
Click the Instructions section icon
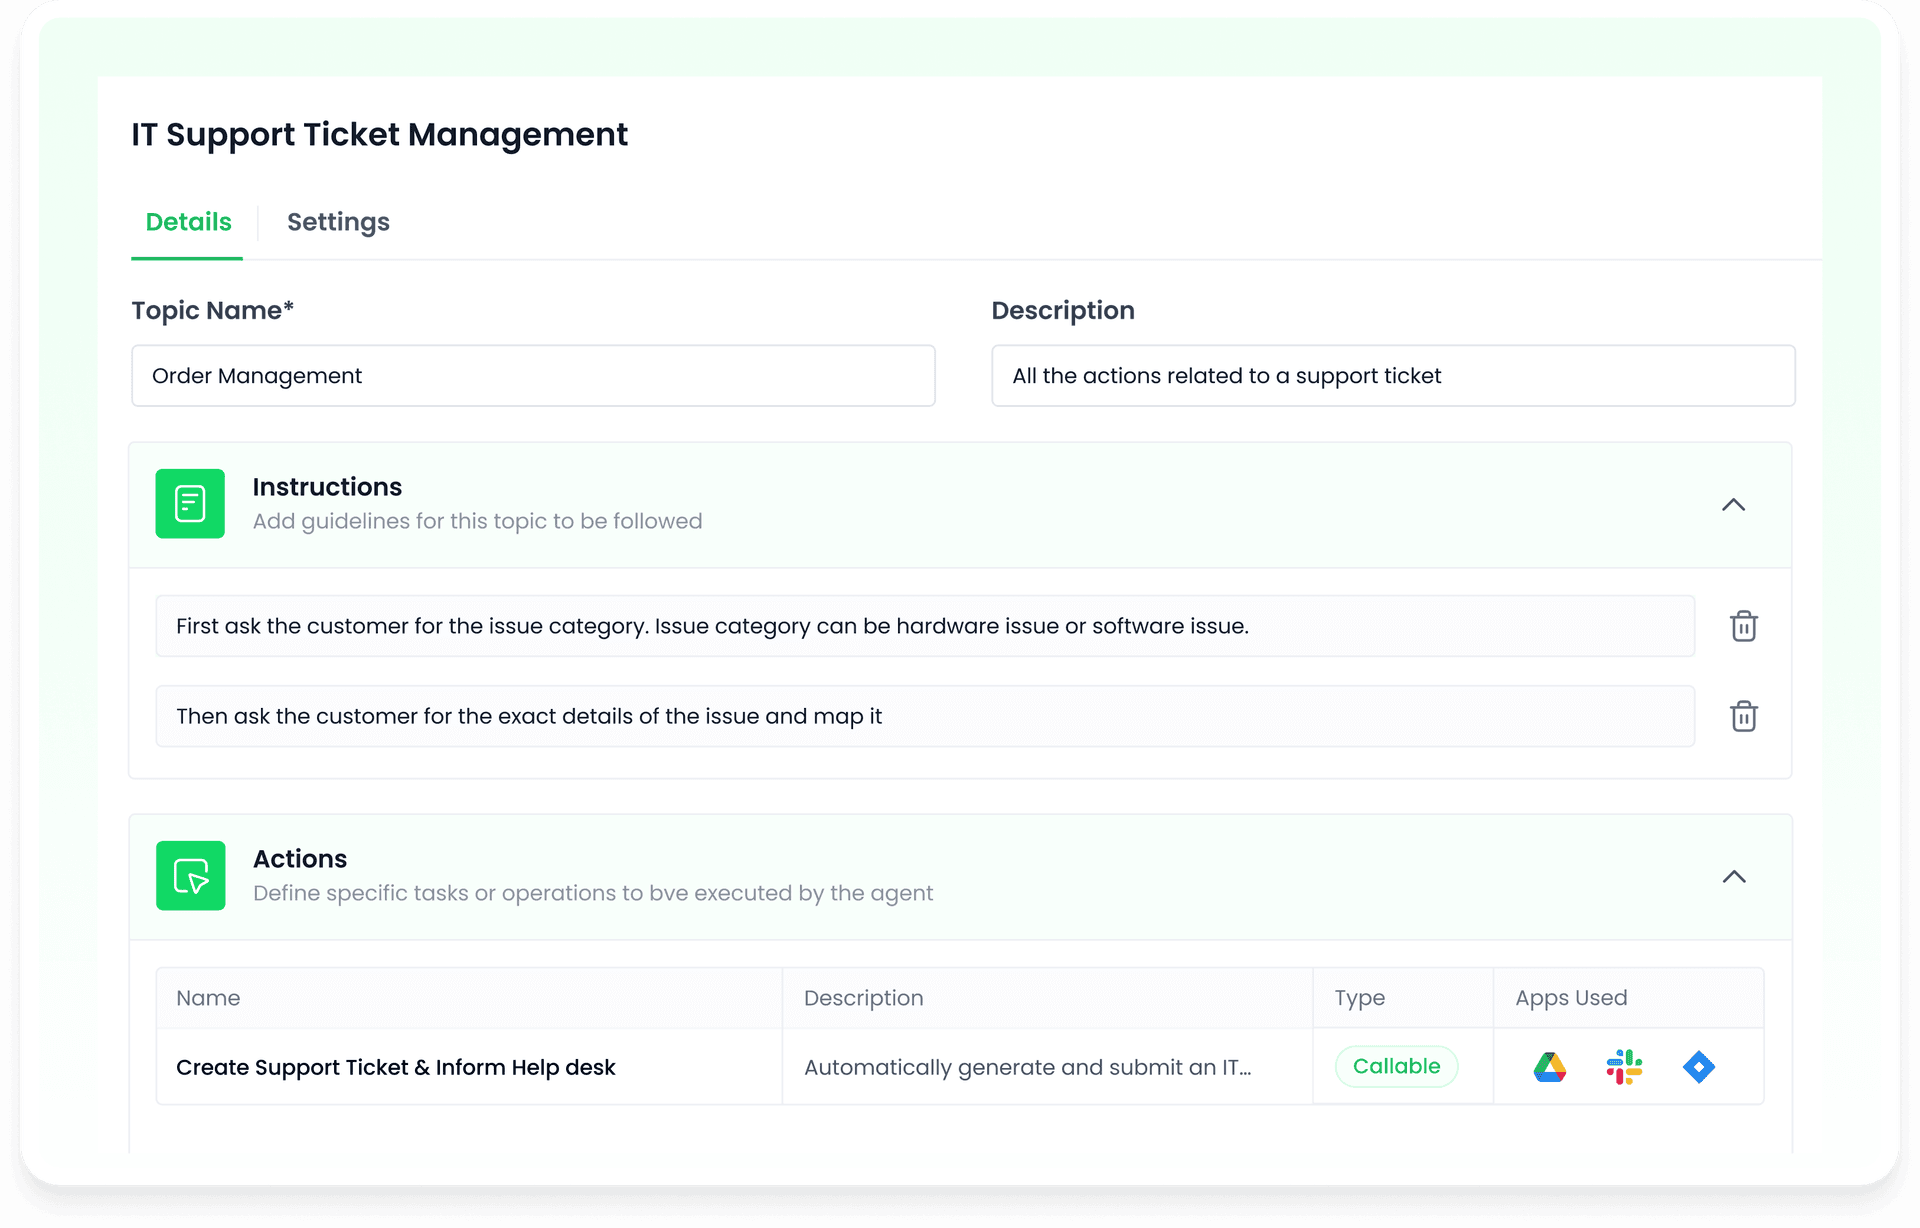pyautogui.click(x=189, y=504)
